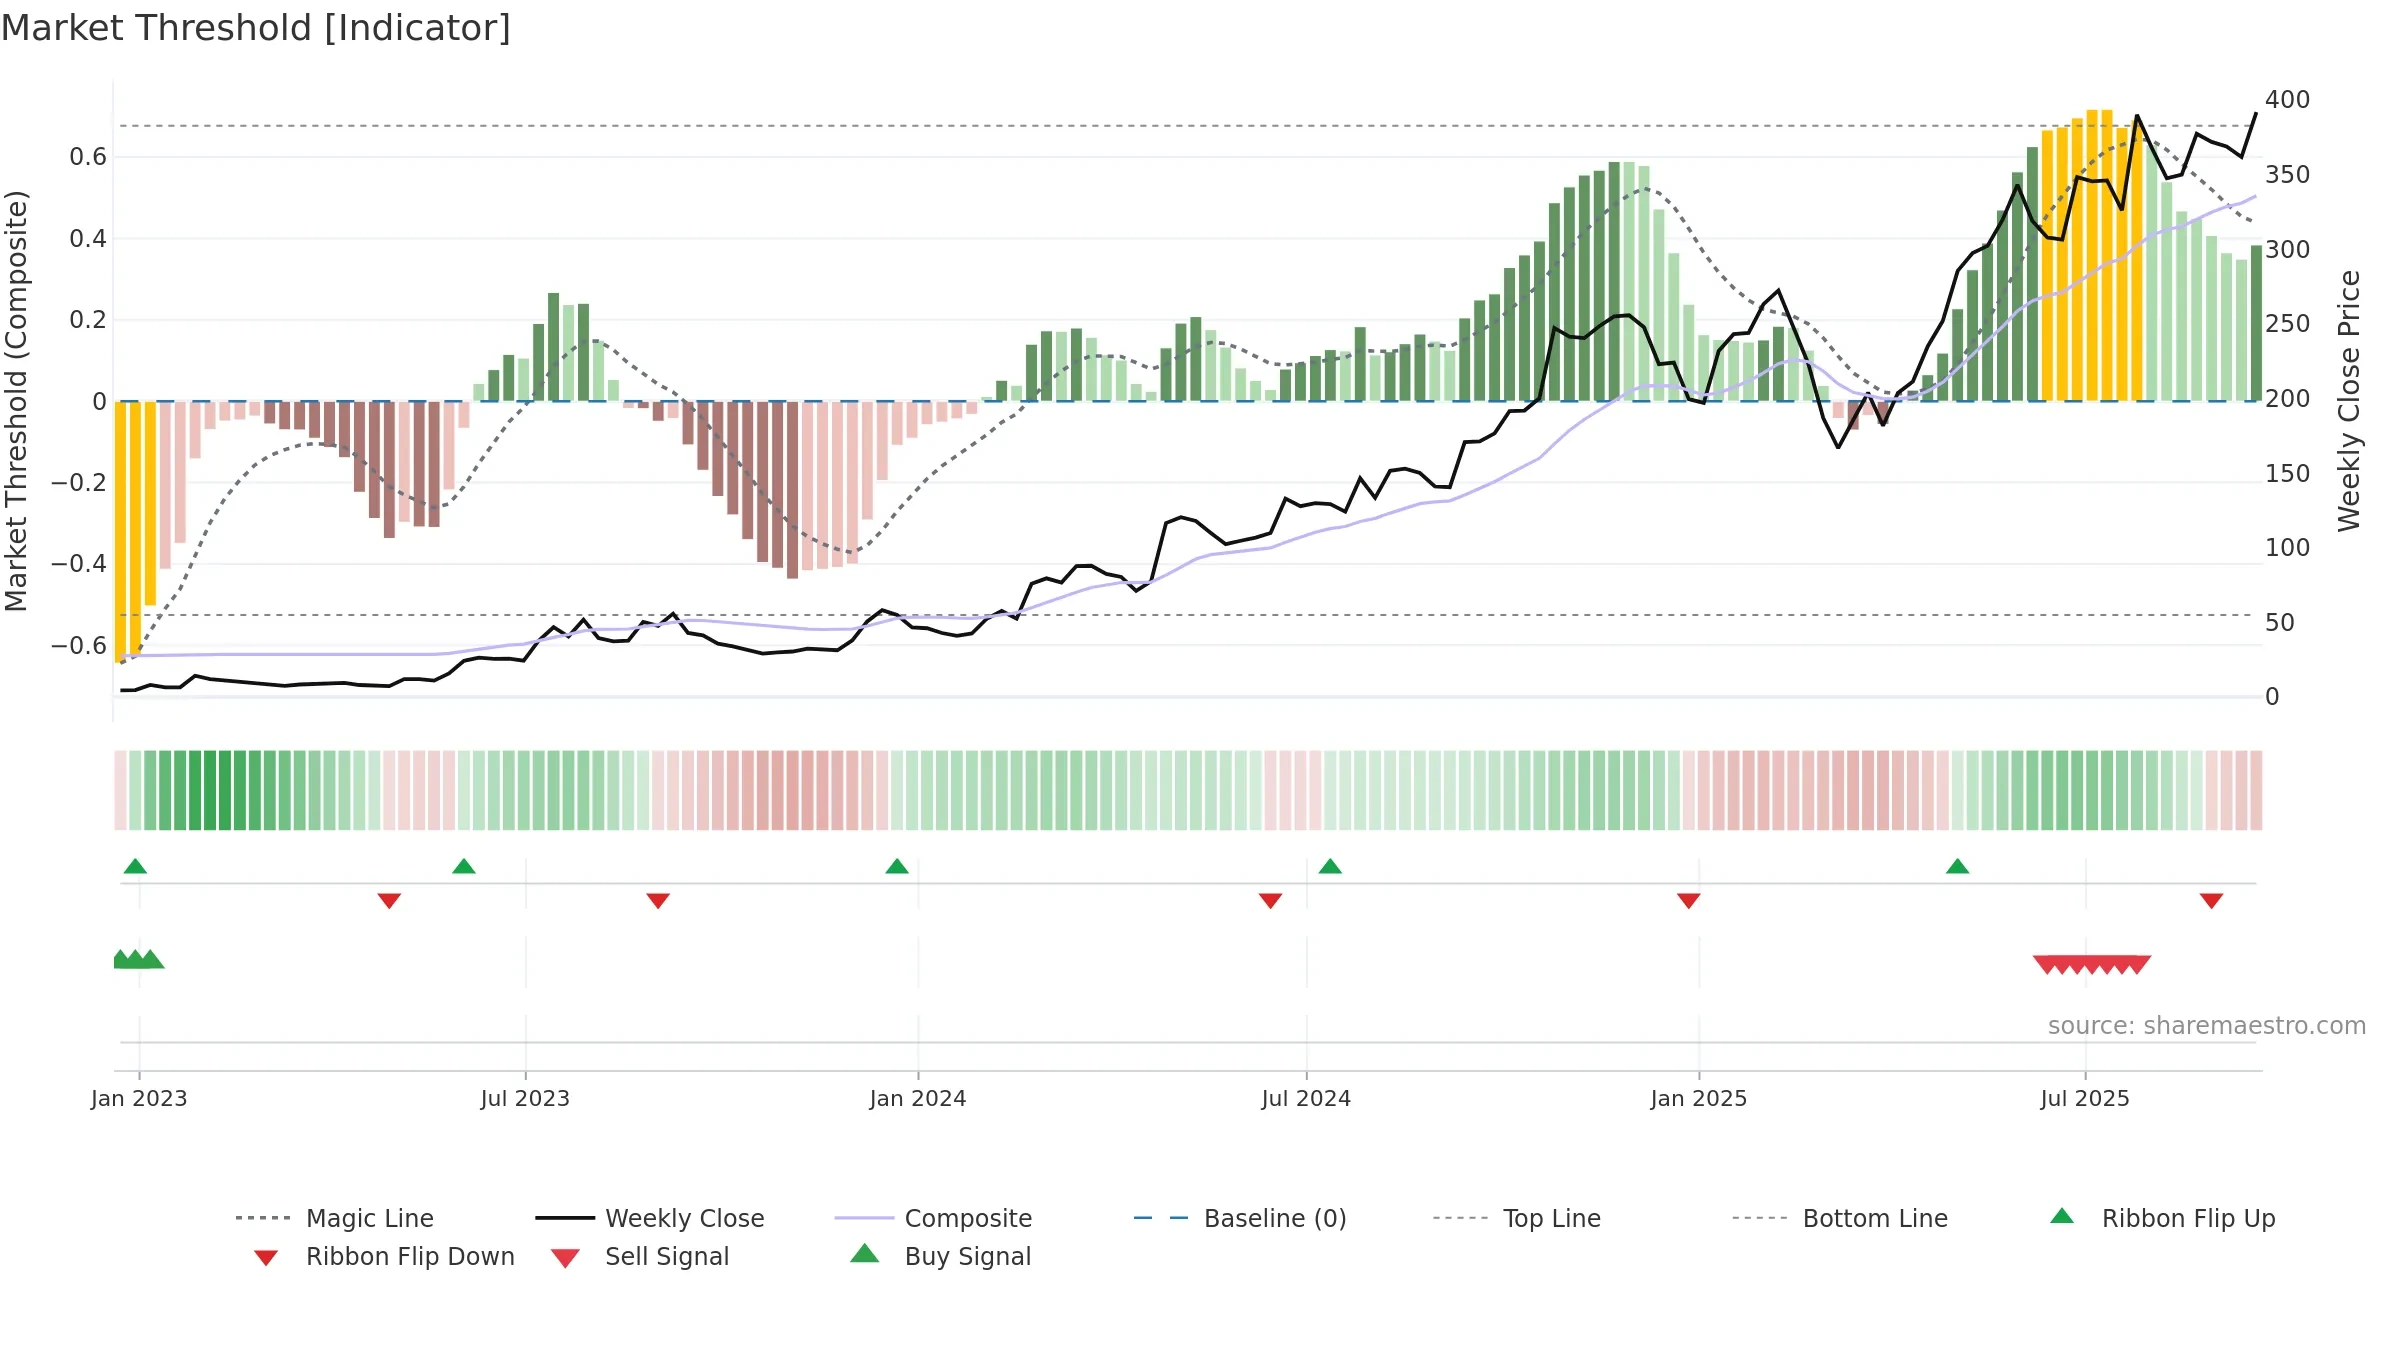Click the red flip-down triangle just before Jan 2025
Screen dimensions: 2400x1350
(1689, 901)
